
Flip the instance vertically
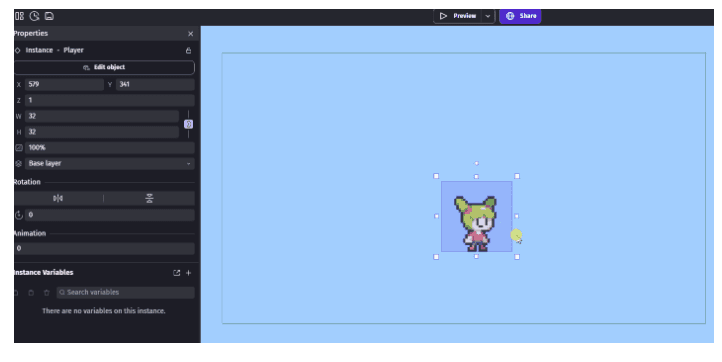[x=150, y=199]
